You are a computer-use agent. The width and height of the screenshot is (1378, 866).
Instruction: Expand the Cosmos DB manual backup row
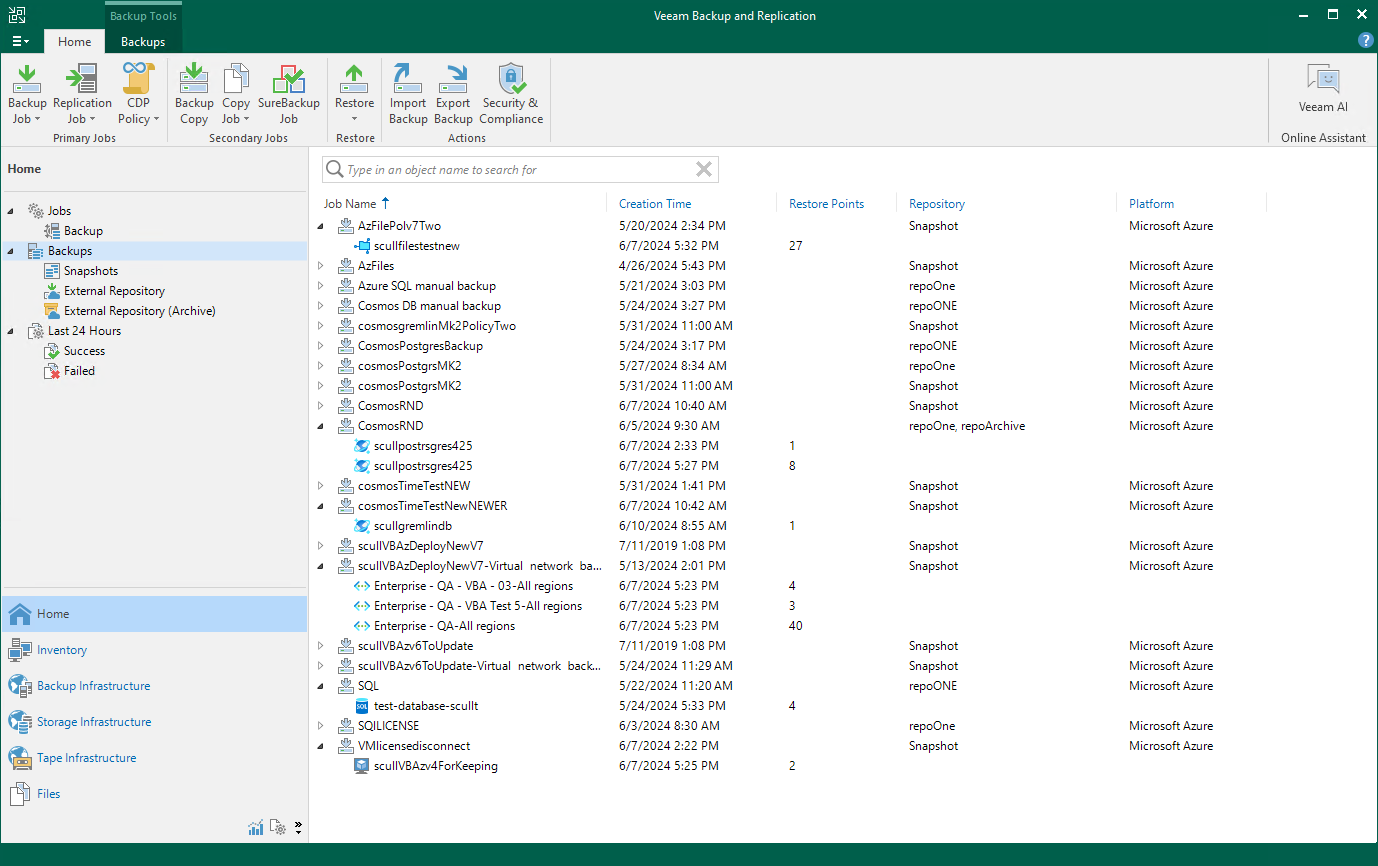tap(321, 306)
